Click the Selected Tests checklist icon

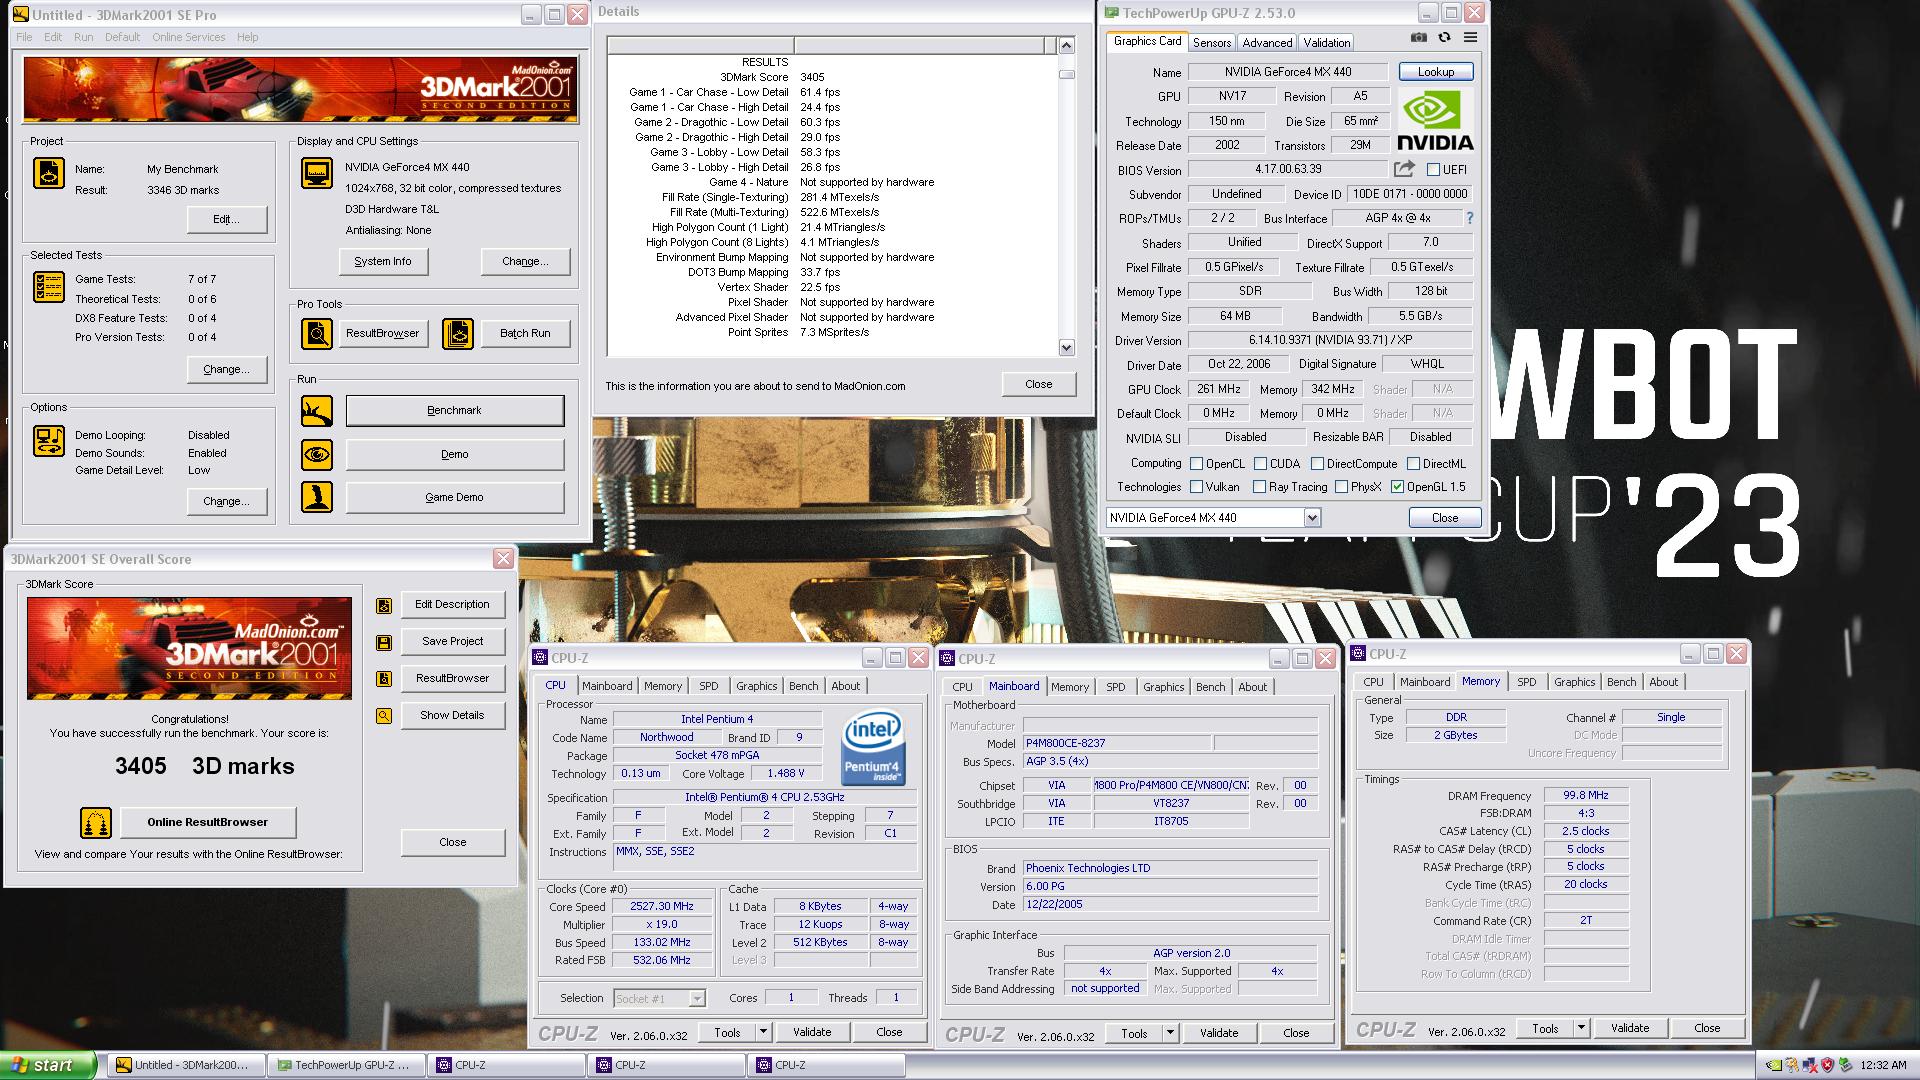click(x=49, y=287)
